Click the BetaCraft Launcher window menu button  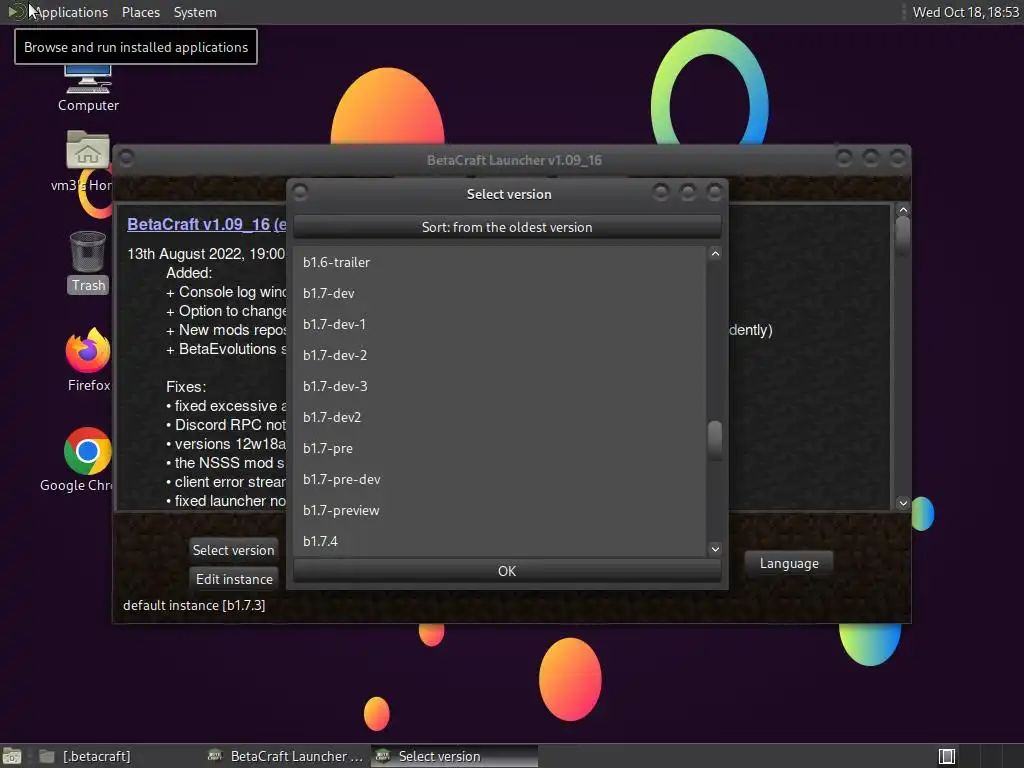point(126,158)
